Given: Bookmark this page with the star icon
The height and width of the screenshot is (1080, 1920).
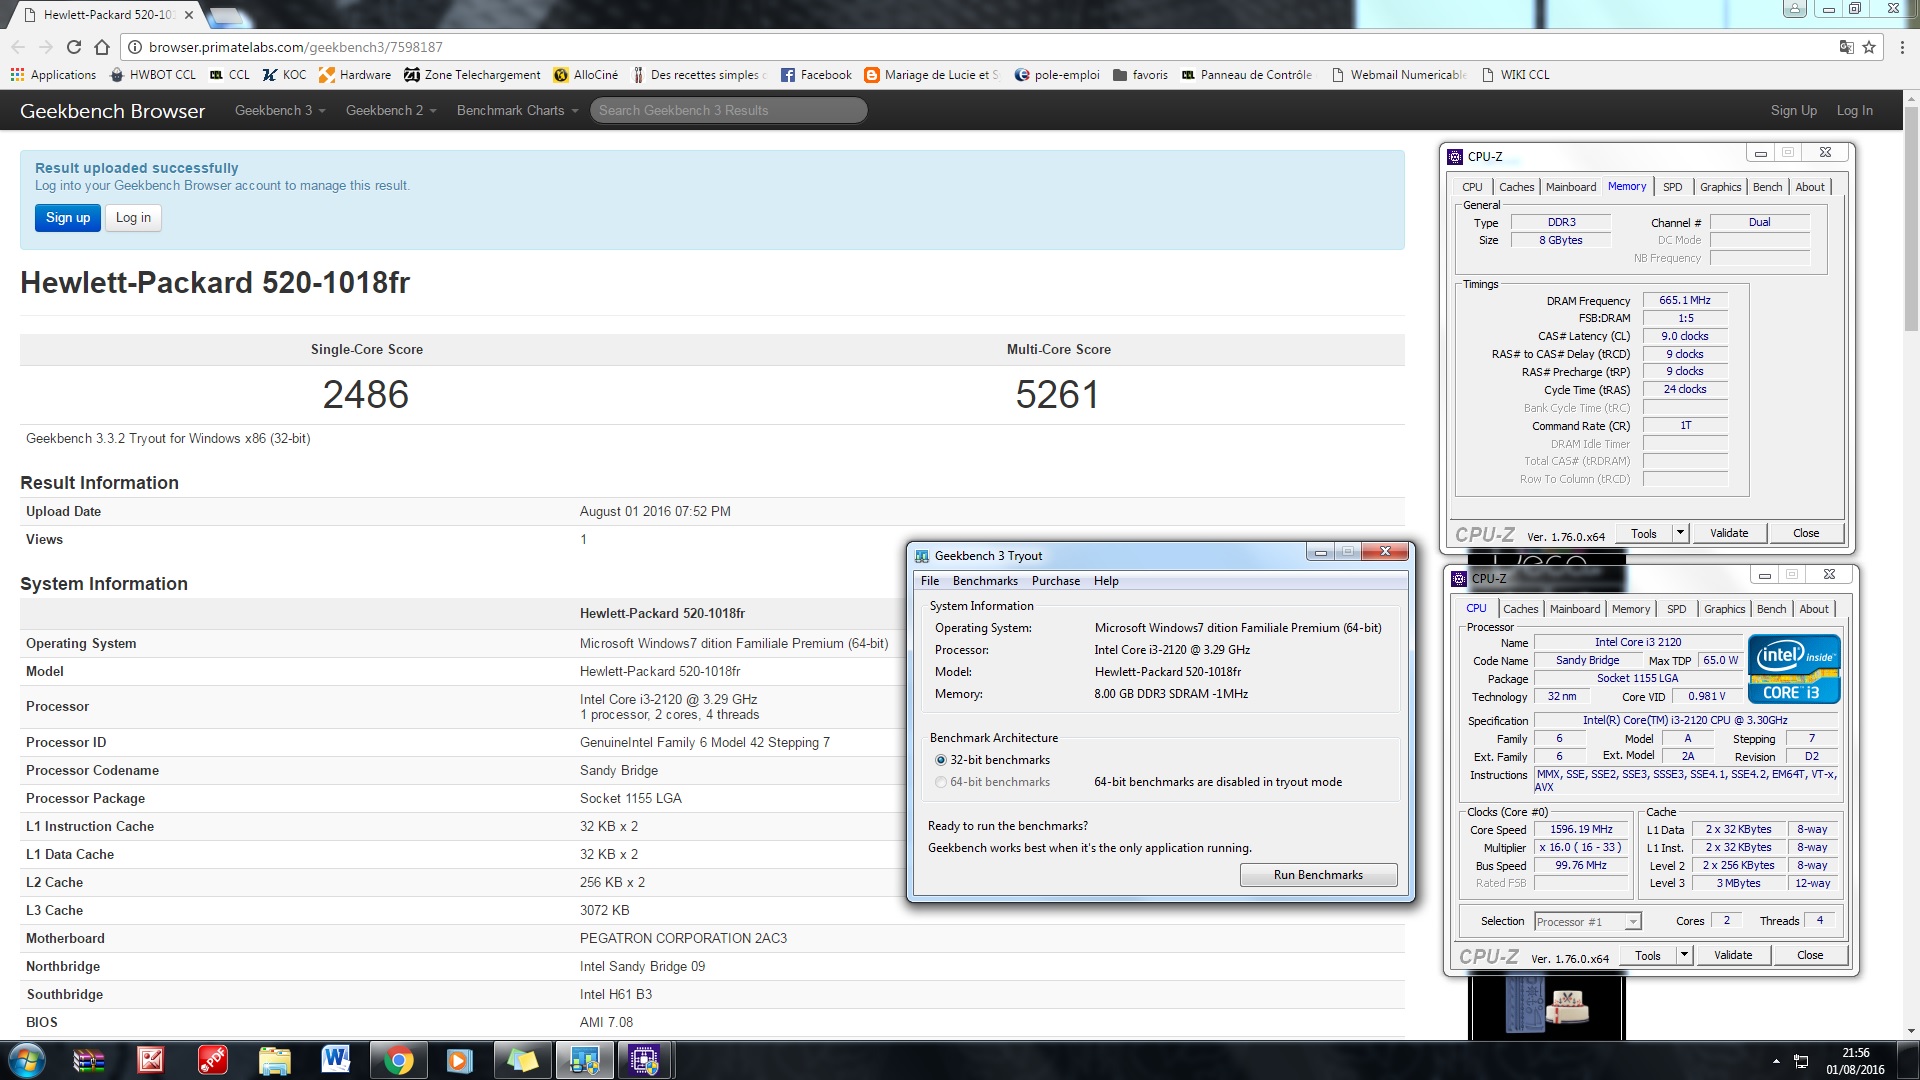Looking at the screenshot, I should (x=1868, y=47).
